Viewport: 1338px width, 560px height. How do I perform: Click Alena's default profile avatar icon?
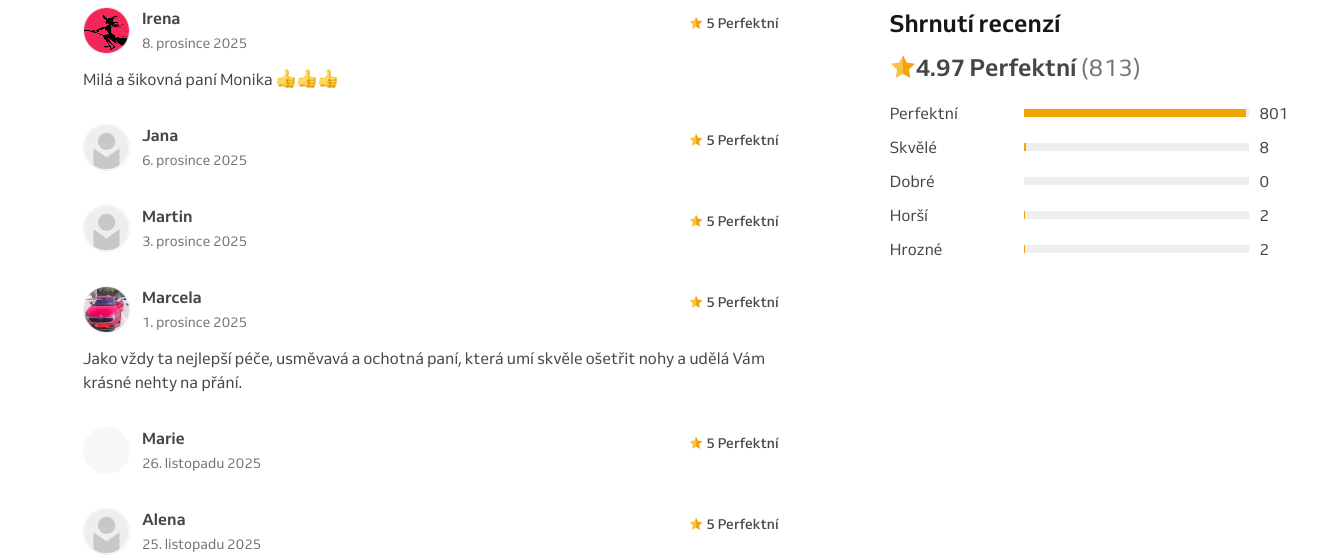coord(106,531)
